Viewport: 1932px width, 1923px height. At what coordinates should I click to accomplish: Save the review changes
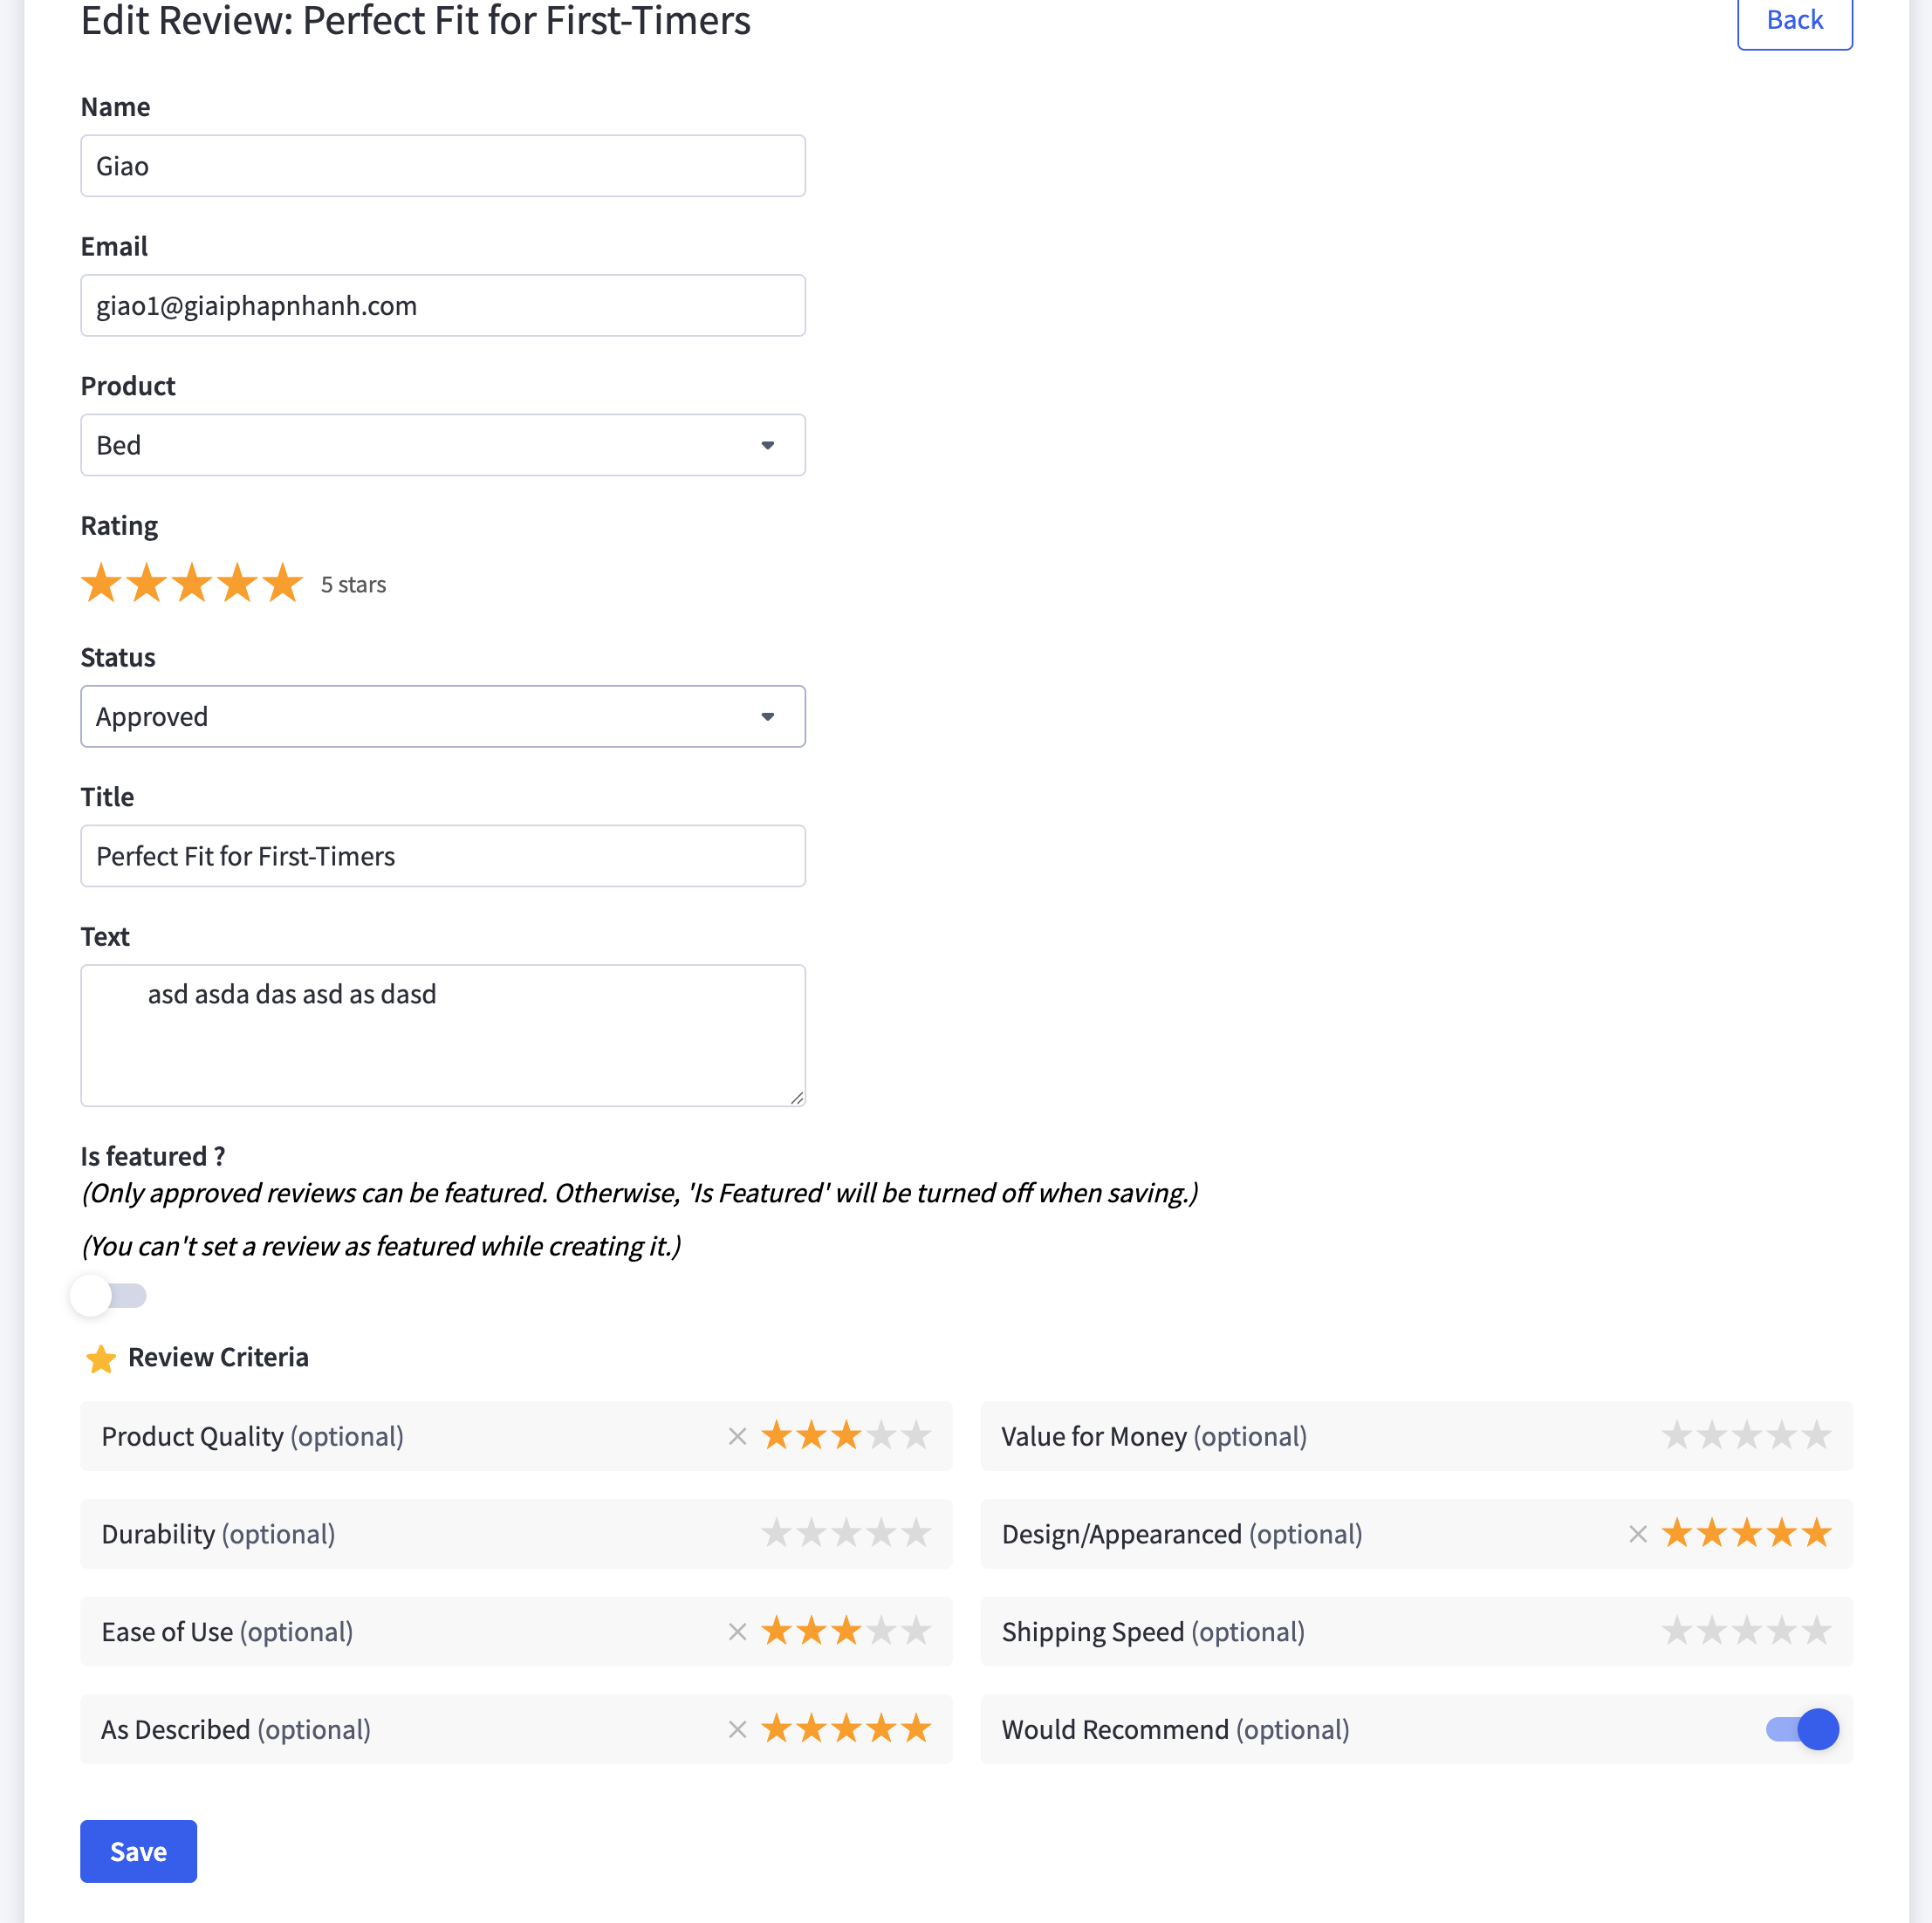[x=138, y=1851]
